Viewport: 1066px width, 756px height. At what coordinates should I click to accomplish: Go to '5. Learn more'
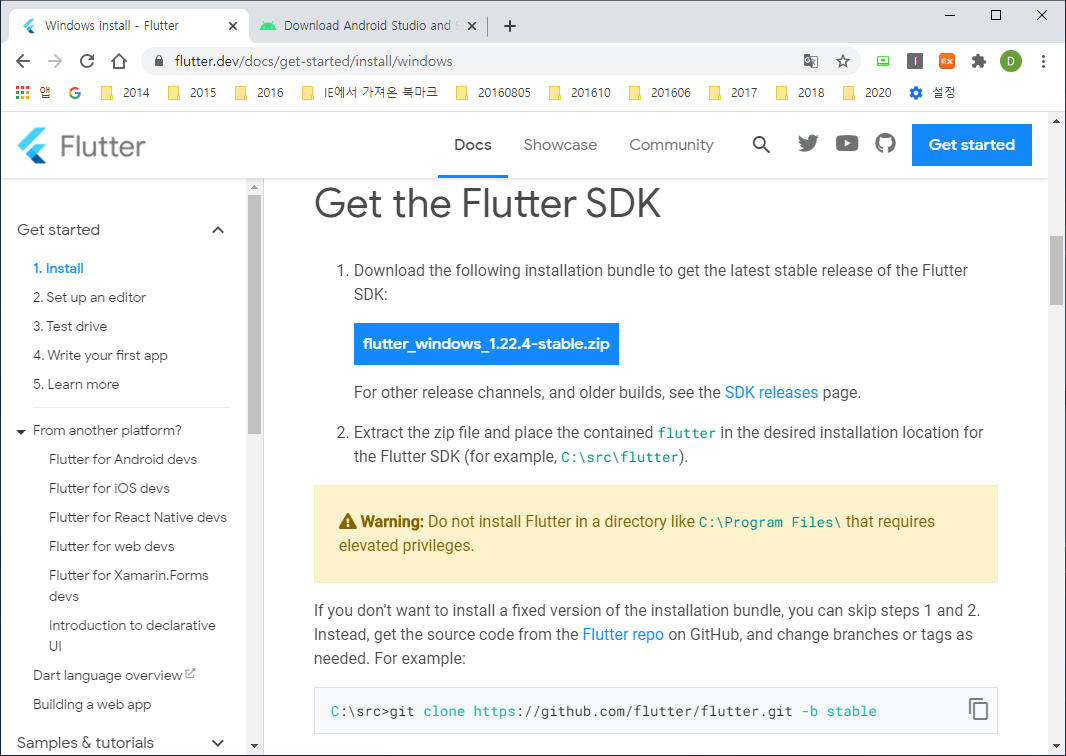(x=76, y=384)
